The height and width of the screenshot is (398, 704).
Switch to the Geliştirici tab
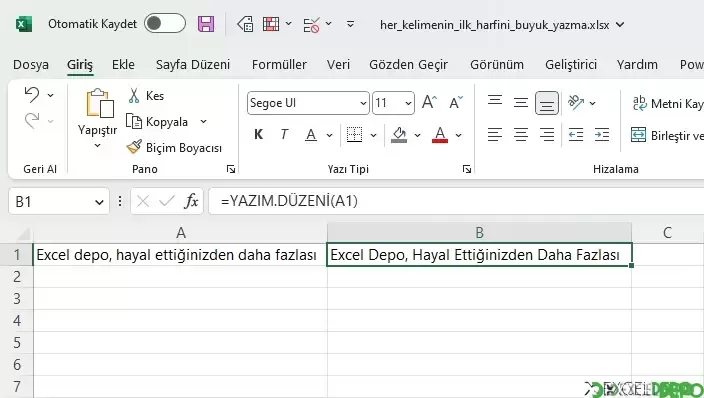571,65
